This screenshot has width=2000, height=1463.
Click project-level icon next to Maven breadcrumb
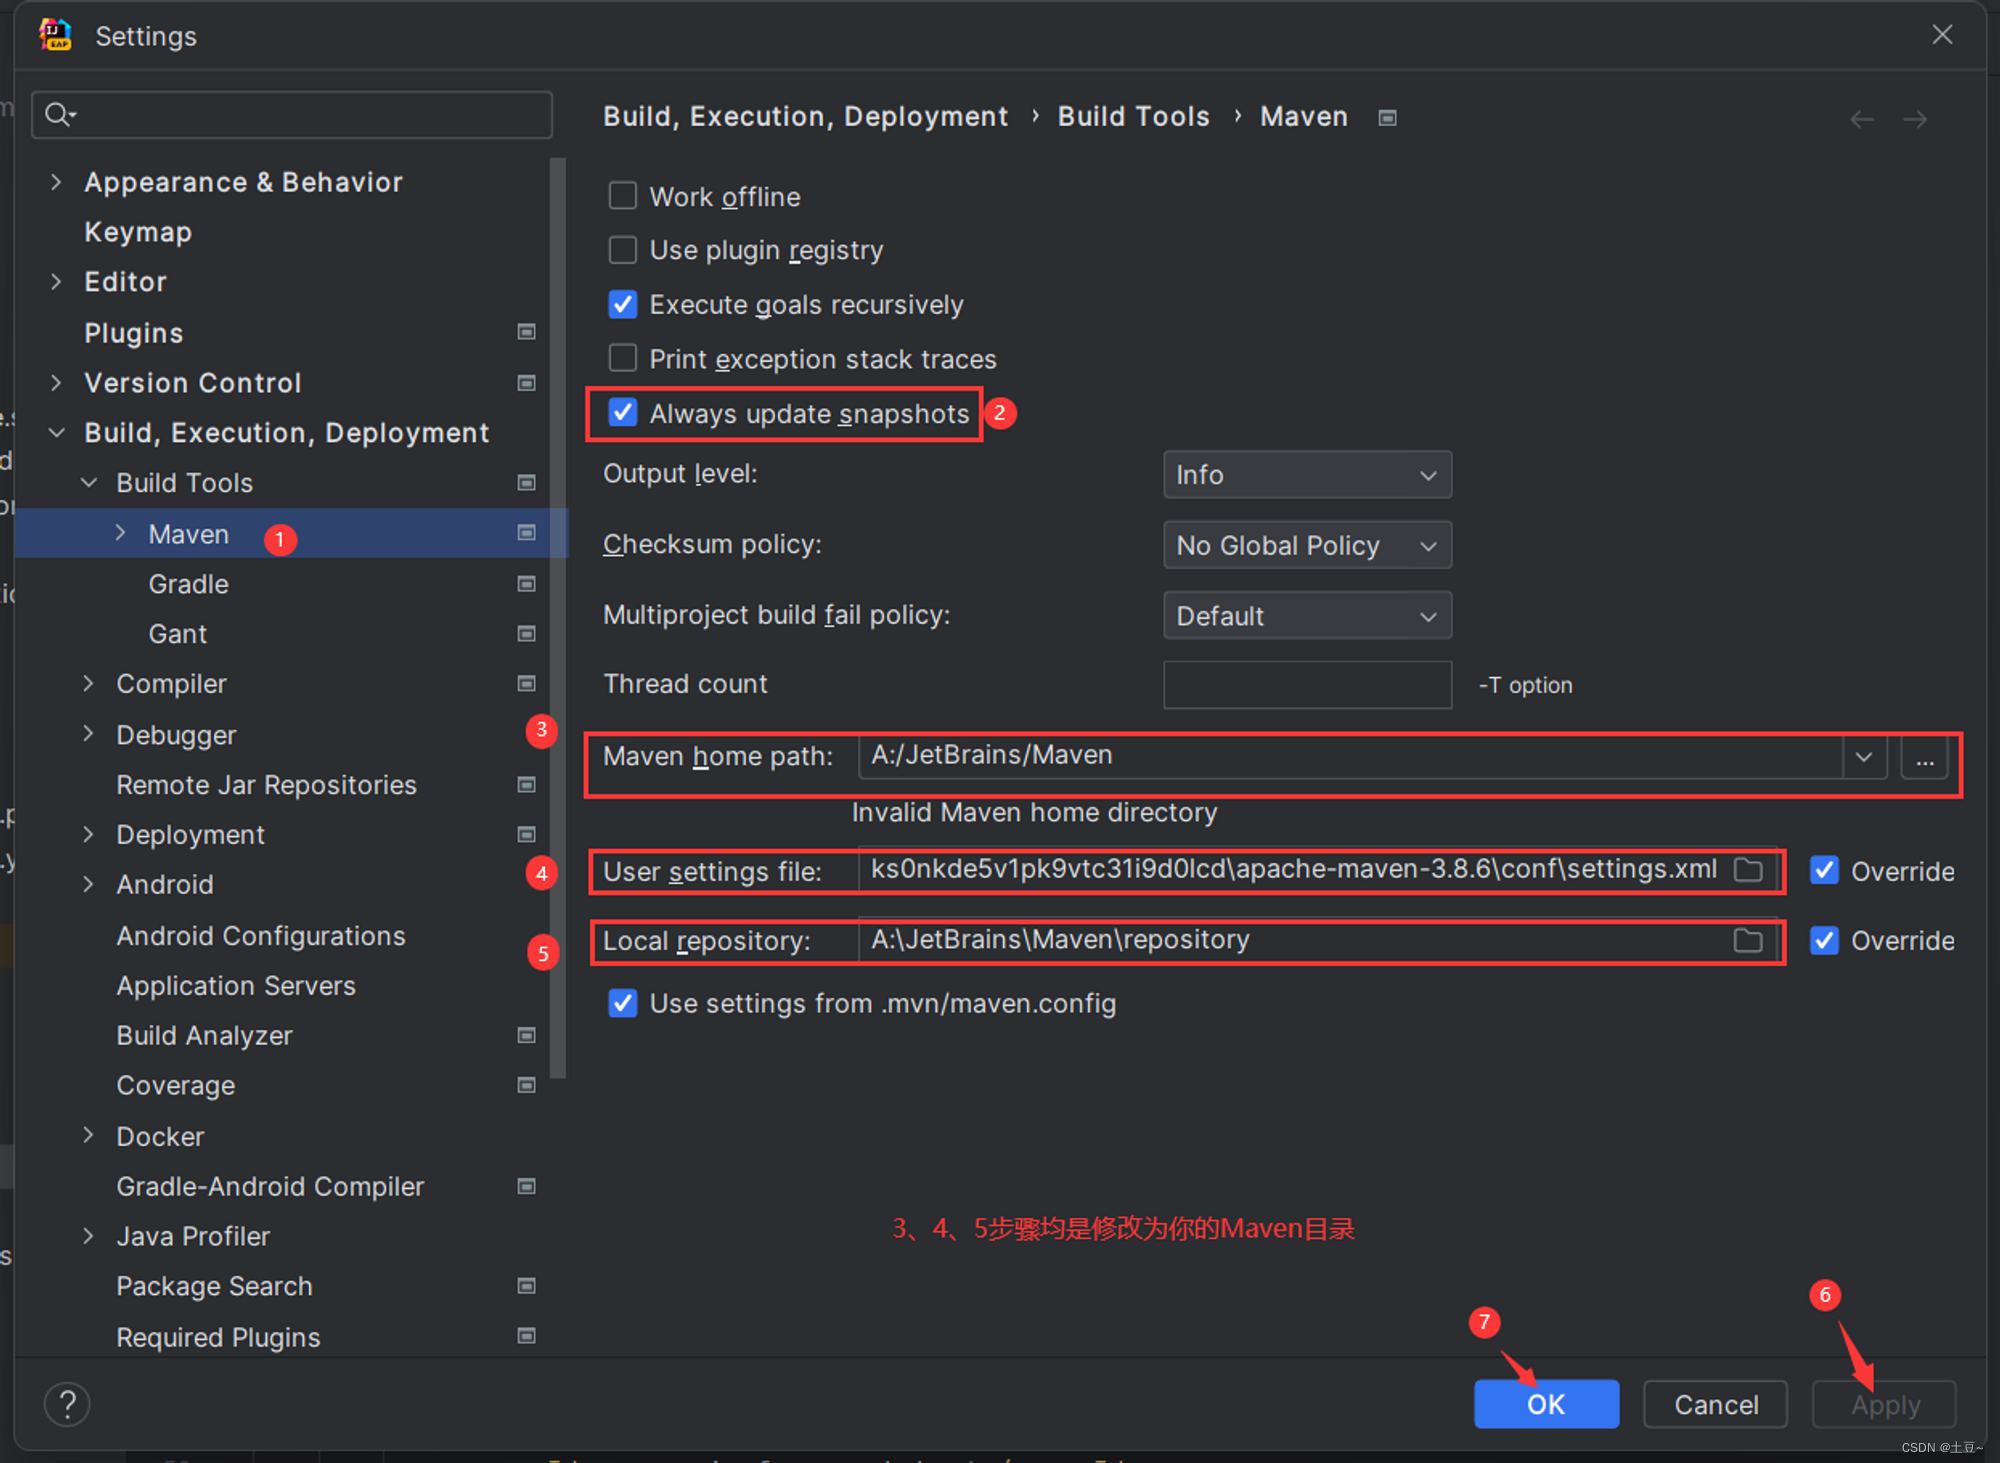[1387, 118]
